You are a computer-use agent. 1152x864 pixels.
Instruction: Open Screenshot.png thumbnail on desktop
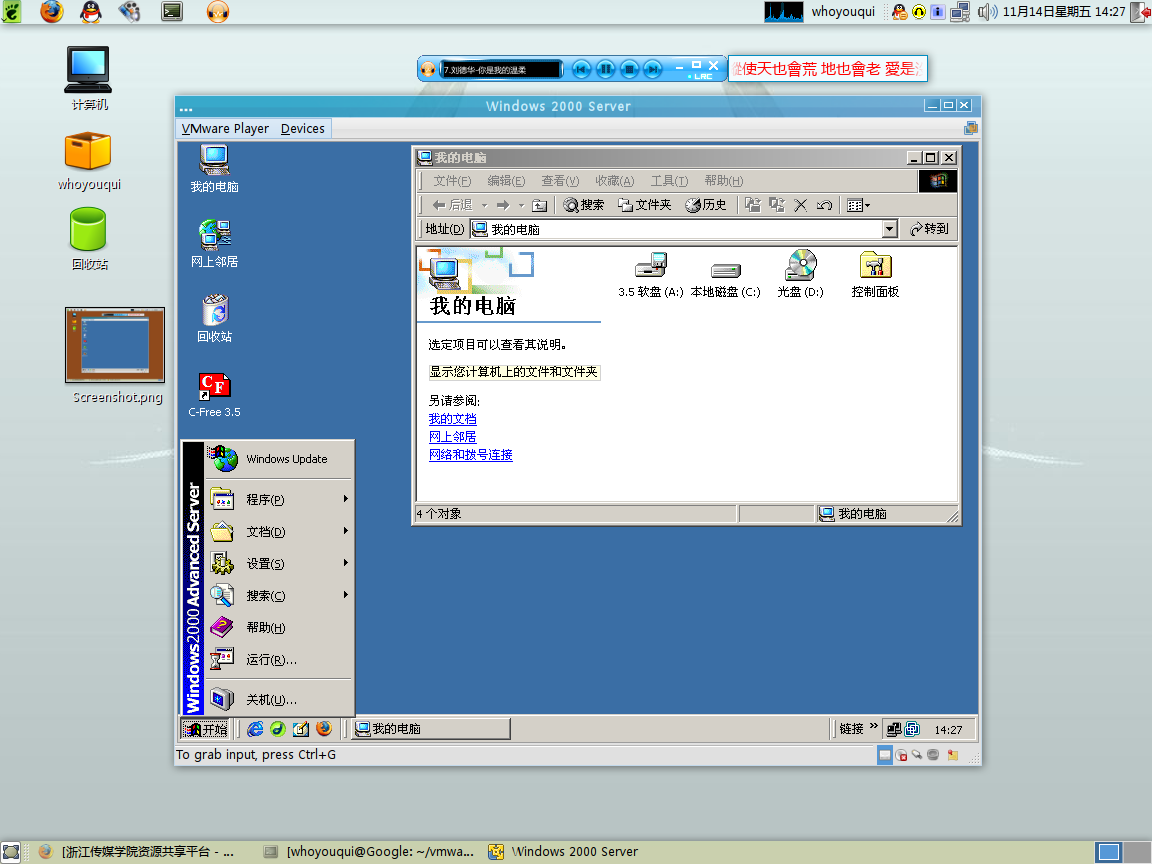[x=116, y=356]
